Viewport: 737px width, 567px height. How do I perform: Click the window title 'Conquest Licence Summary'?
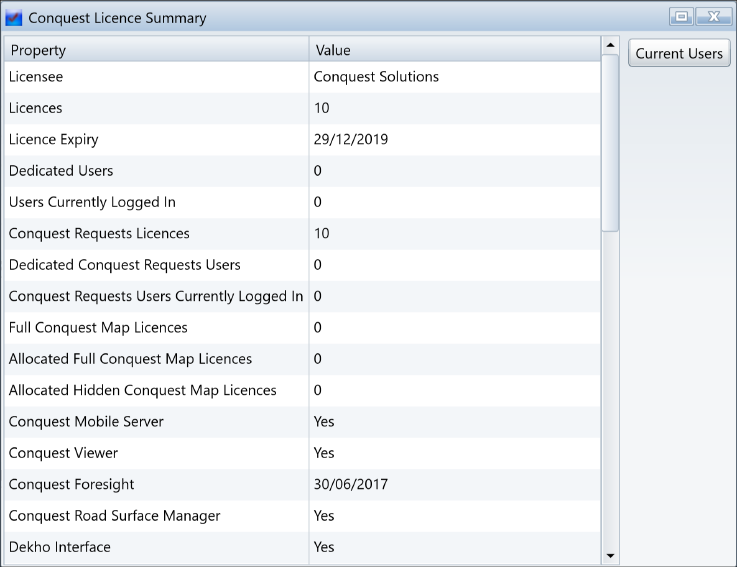tap(117, 18)
